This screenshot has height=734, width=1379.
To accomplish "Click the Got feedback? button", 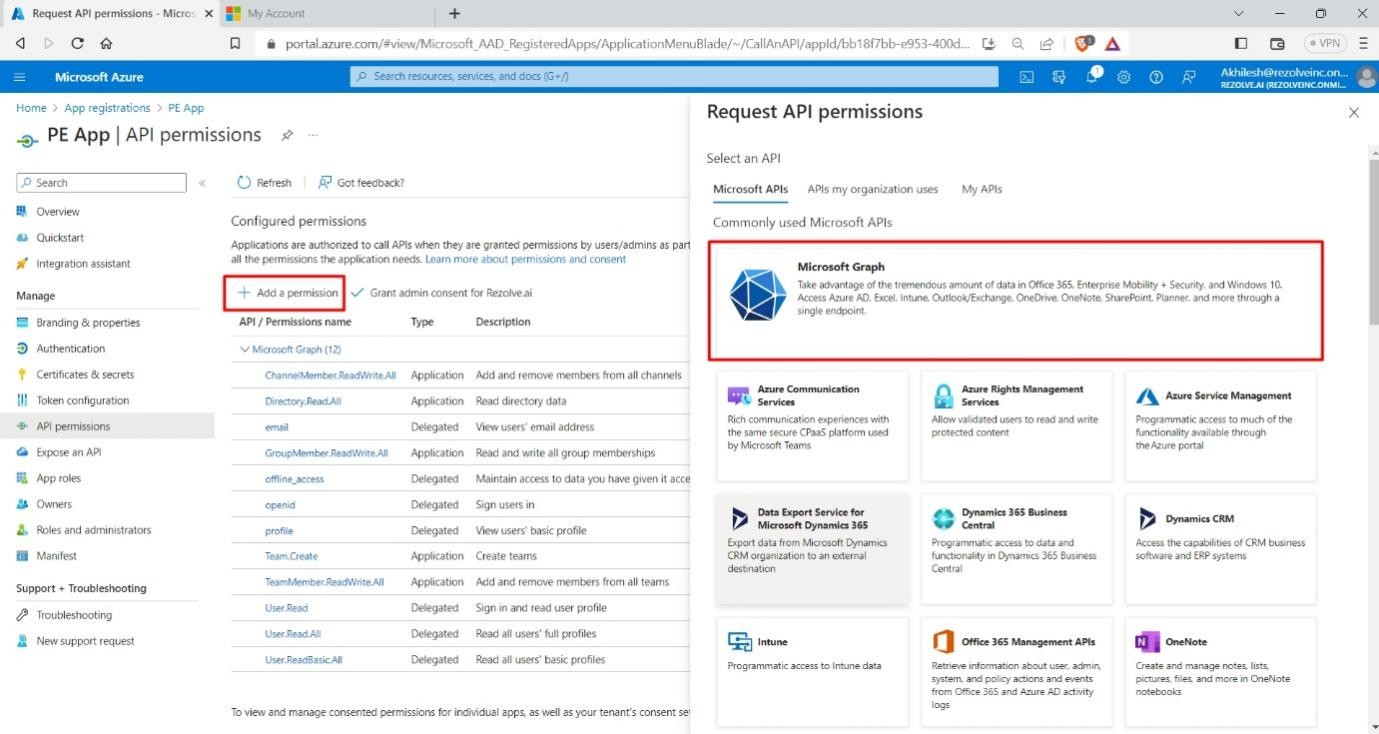I will [x=361, y=183].
